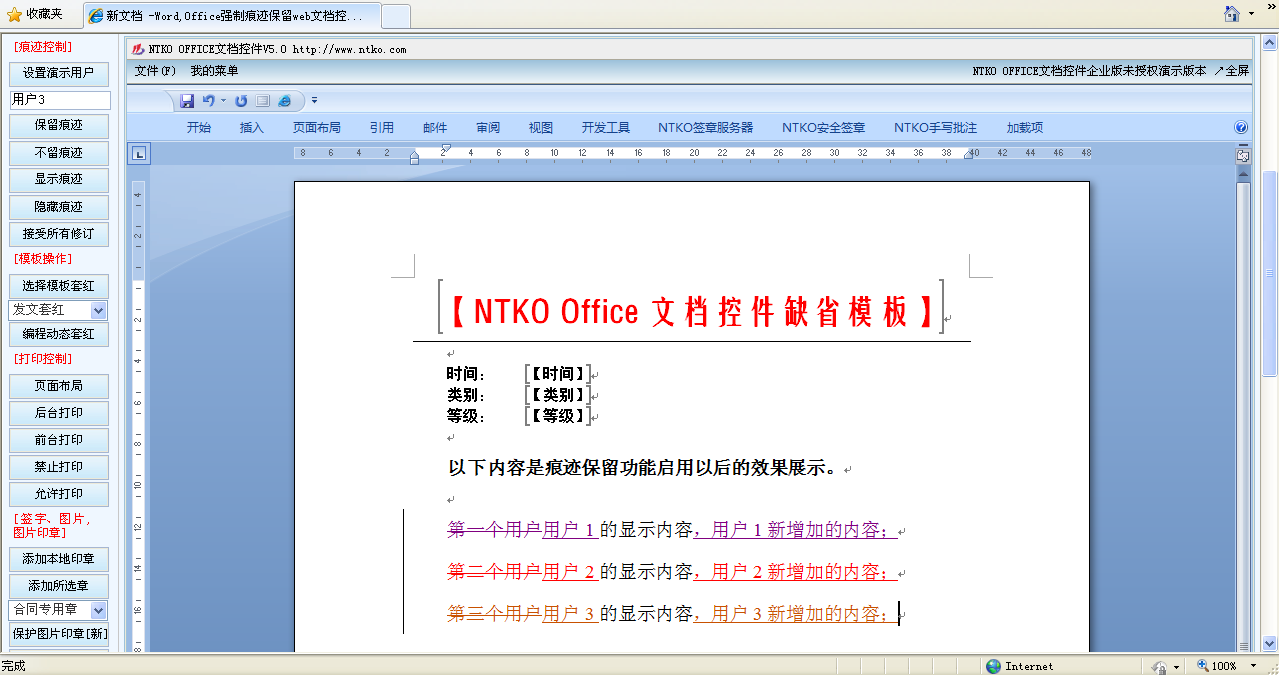
Task: Click the Undo arrow icon
Action: (x=208, y=101)
